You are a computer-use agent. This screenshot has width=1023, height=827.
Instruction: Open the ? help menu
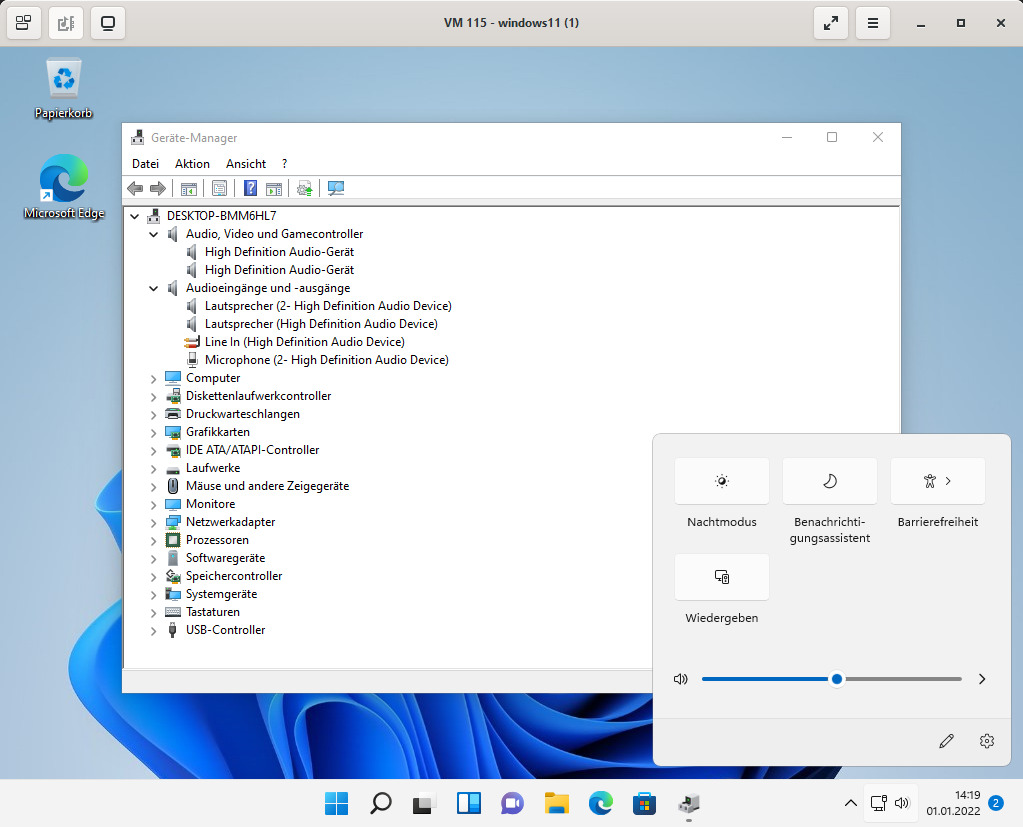(284, 164)
